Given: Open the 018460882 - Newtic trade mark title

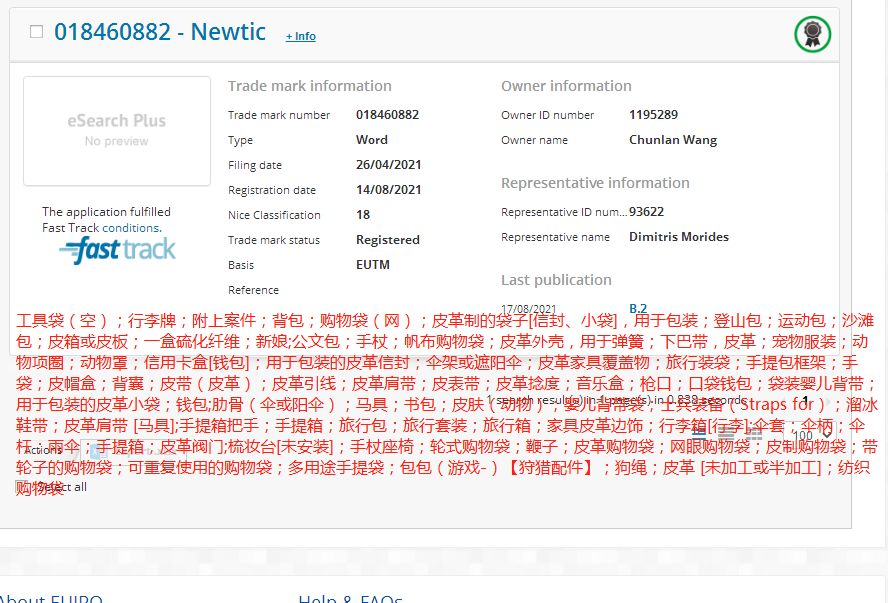Looking at the screenshot, I should click(x=160, y=32).
